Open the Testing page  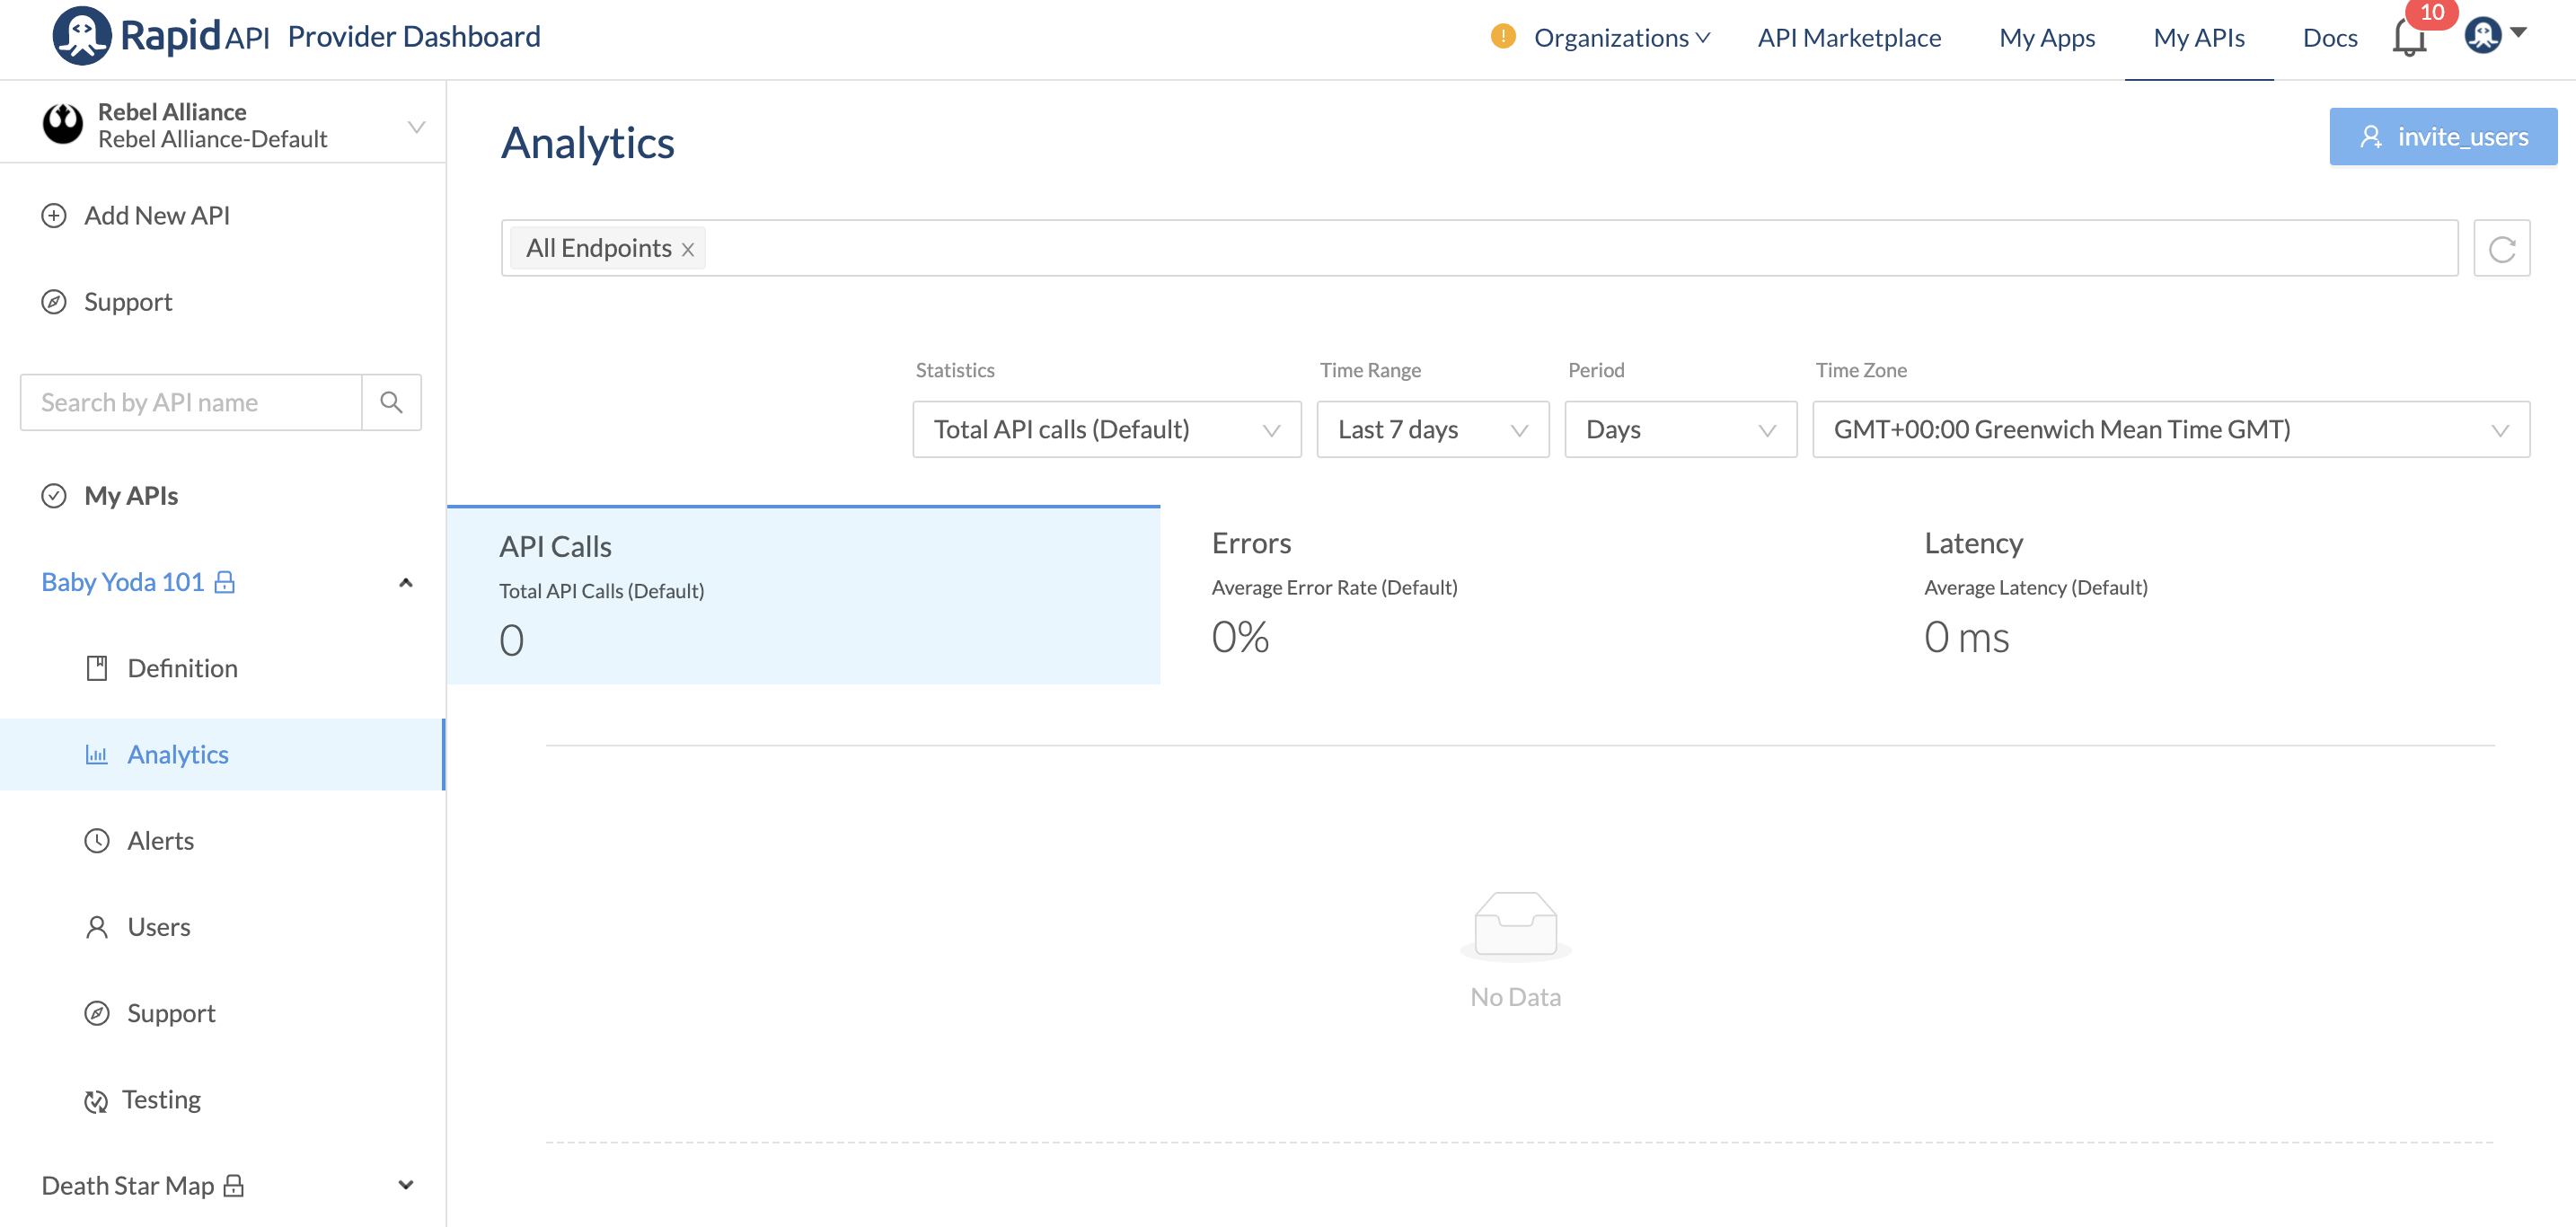click(x=162, y=1100)
